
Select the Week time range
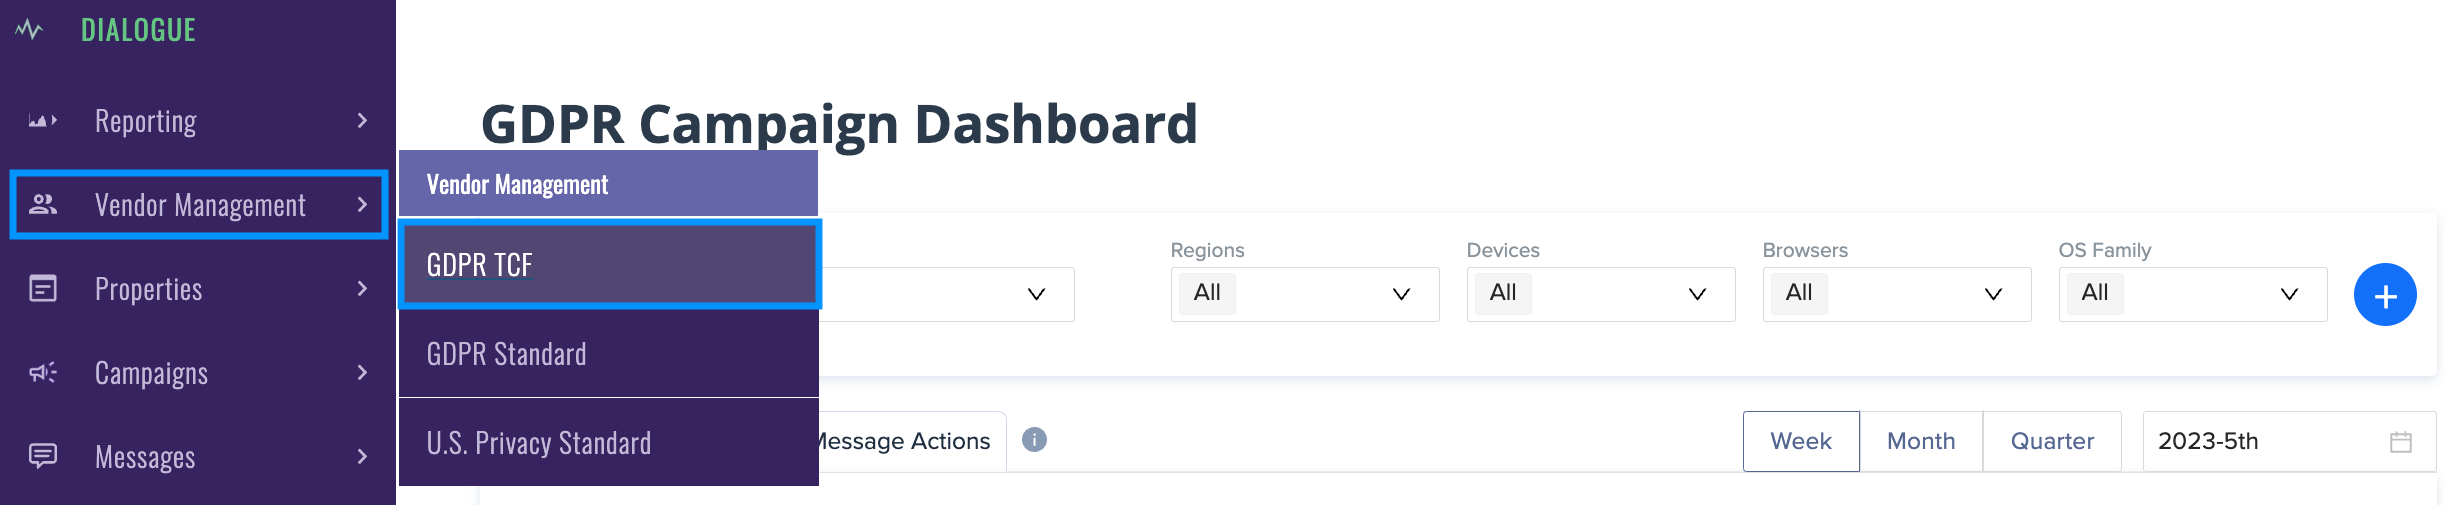pos(1800,441)
